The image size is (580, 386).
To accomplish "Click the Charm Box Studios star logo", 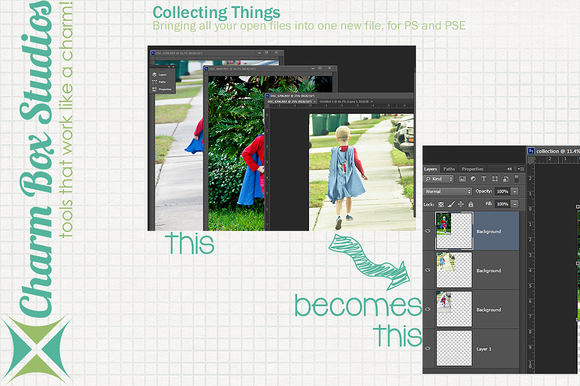I will [x=36, y=349].
